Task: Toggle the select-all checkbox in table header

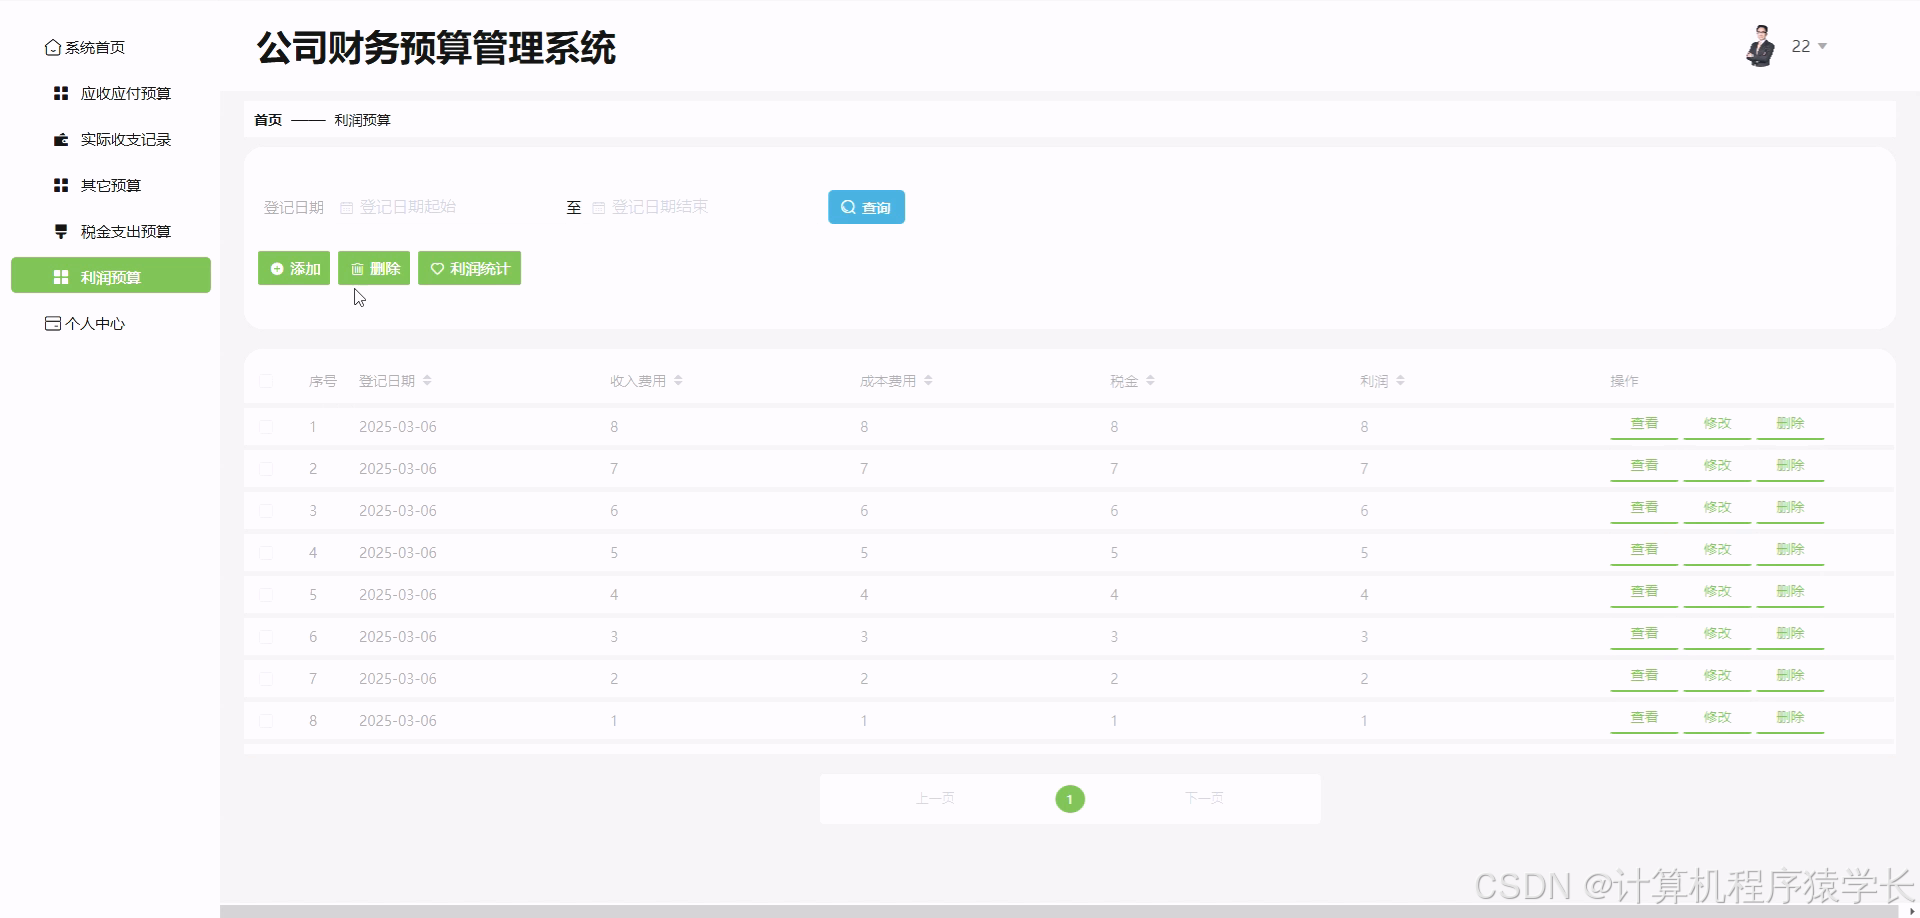Action: [x=267, y=381]
